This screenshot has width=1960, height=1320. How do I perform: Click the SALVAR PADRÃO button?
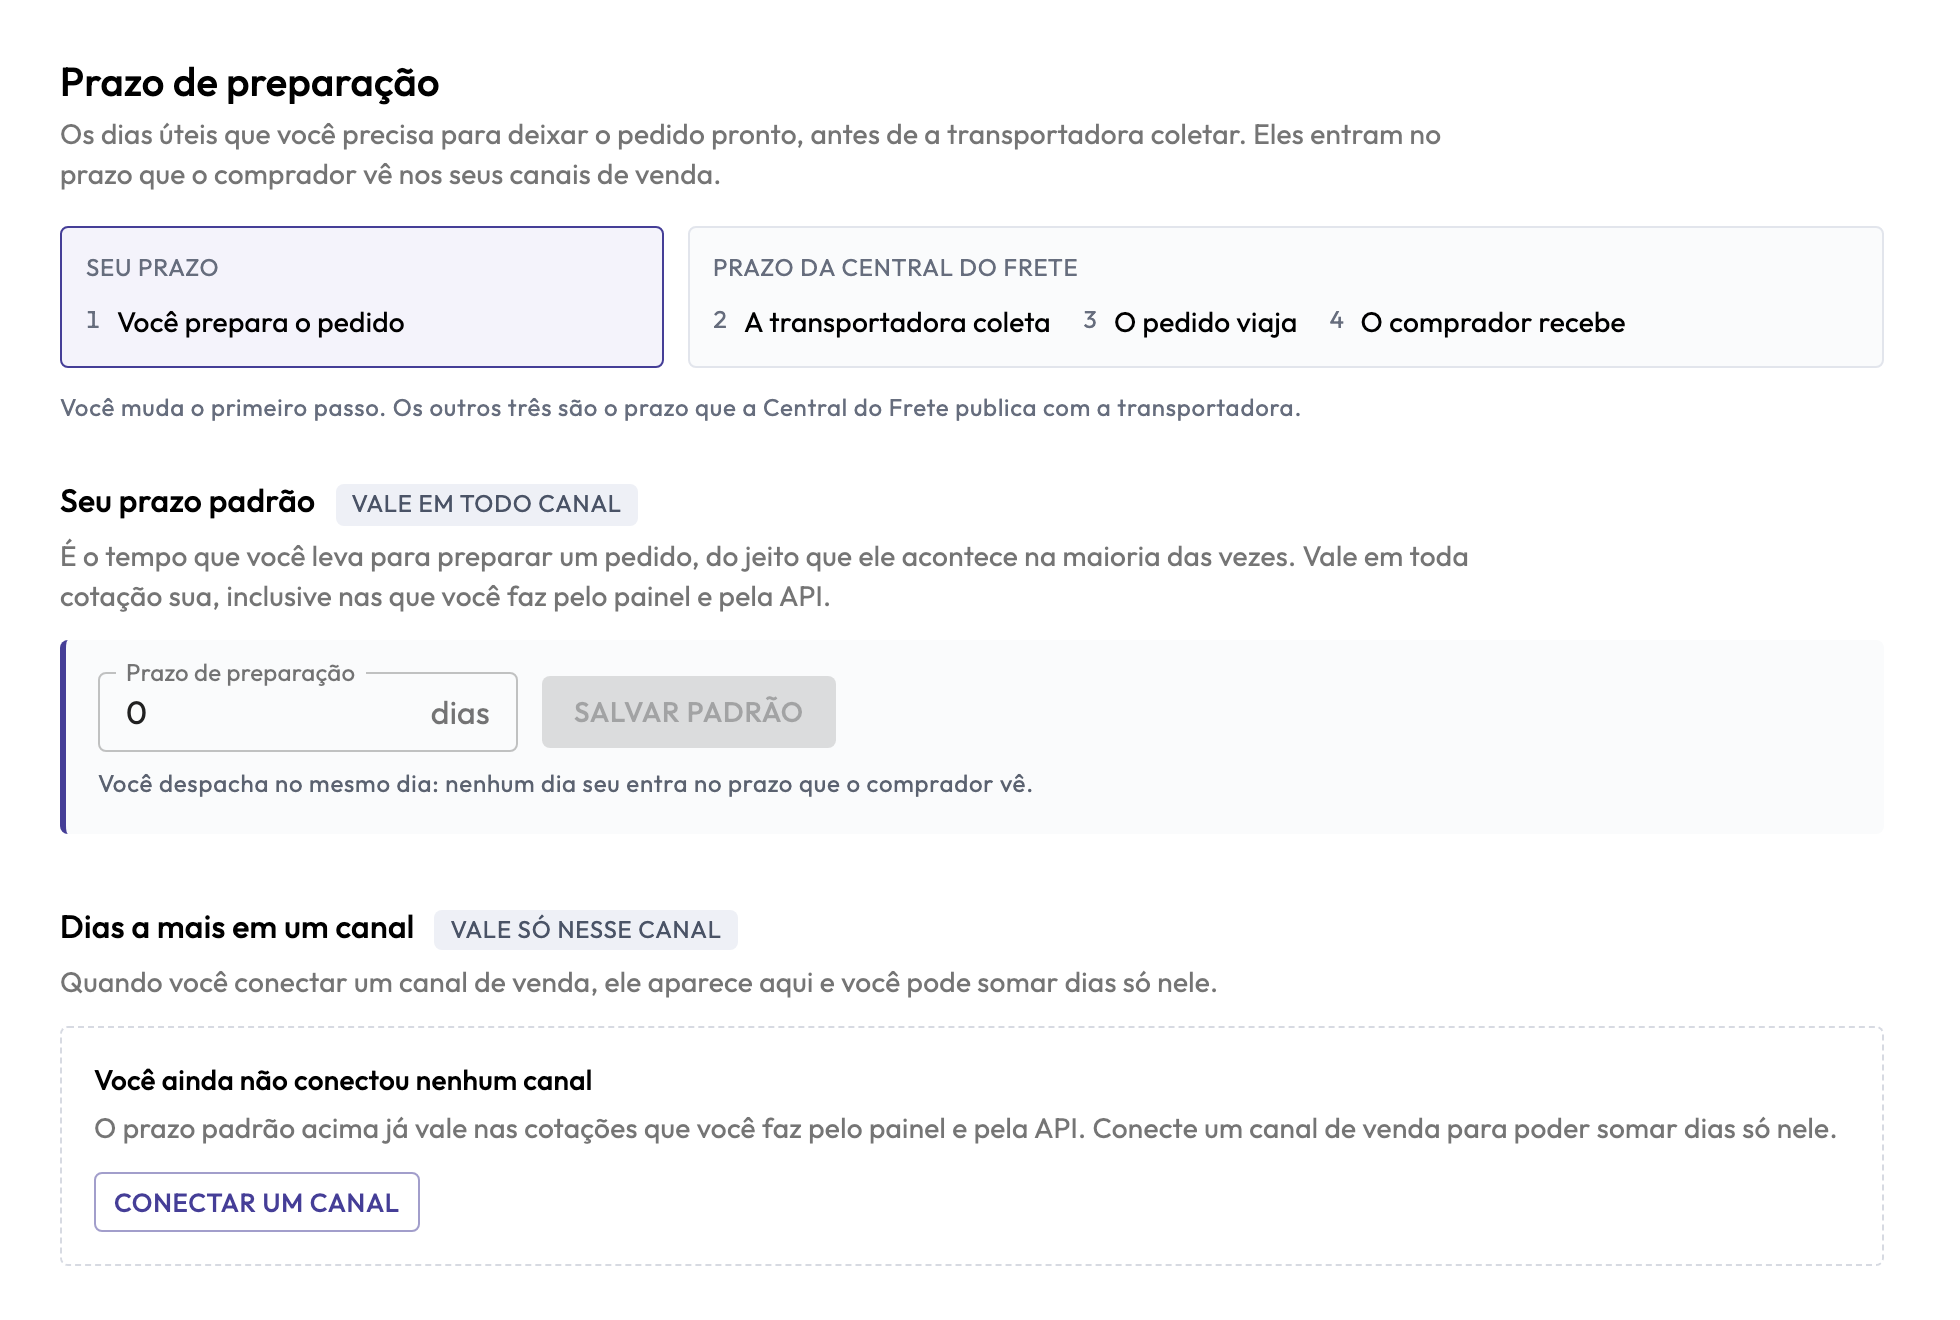click(688, 712)
